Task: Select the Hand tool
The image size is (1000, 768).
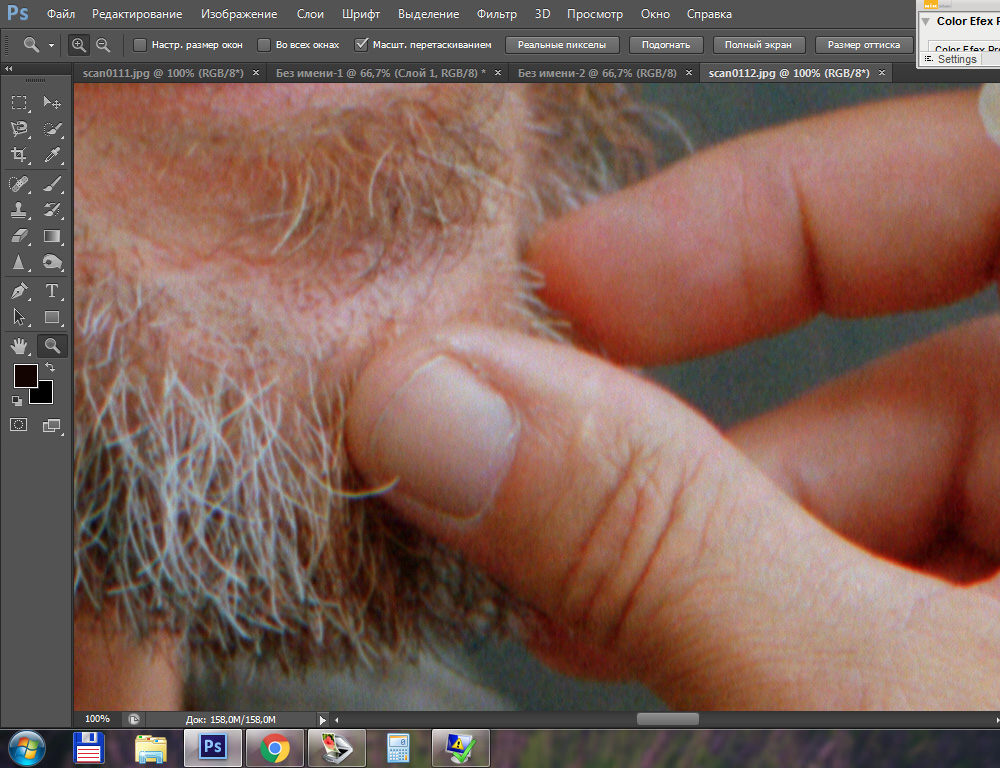Action: click(x=19, y=346)
